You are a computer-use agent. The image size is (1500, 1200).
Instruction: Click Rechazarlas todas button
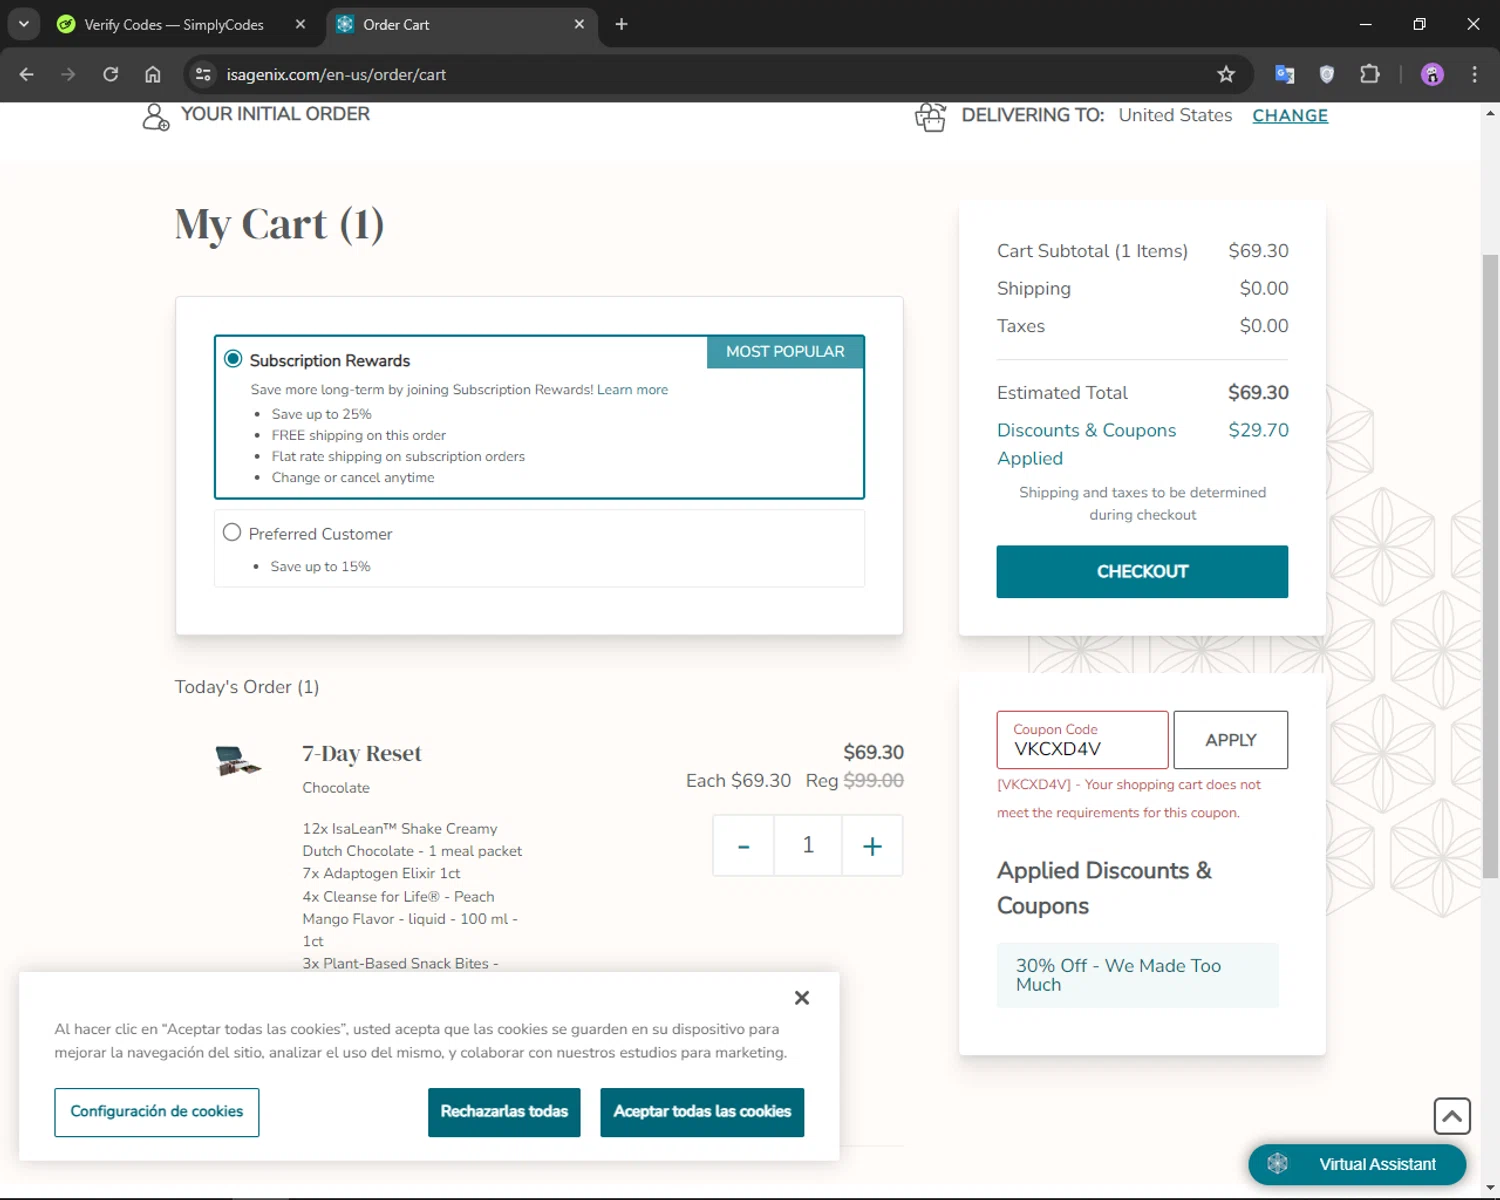504,1112
